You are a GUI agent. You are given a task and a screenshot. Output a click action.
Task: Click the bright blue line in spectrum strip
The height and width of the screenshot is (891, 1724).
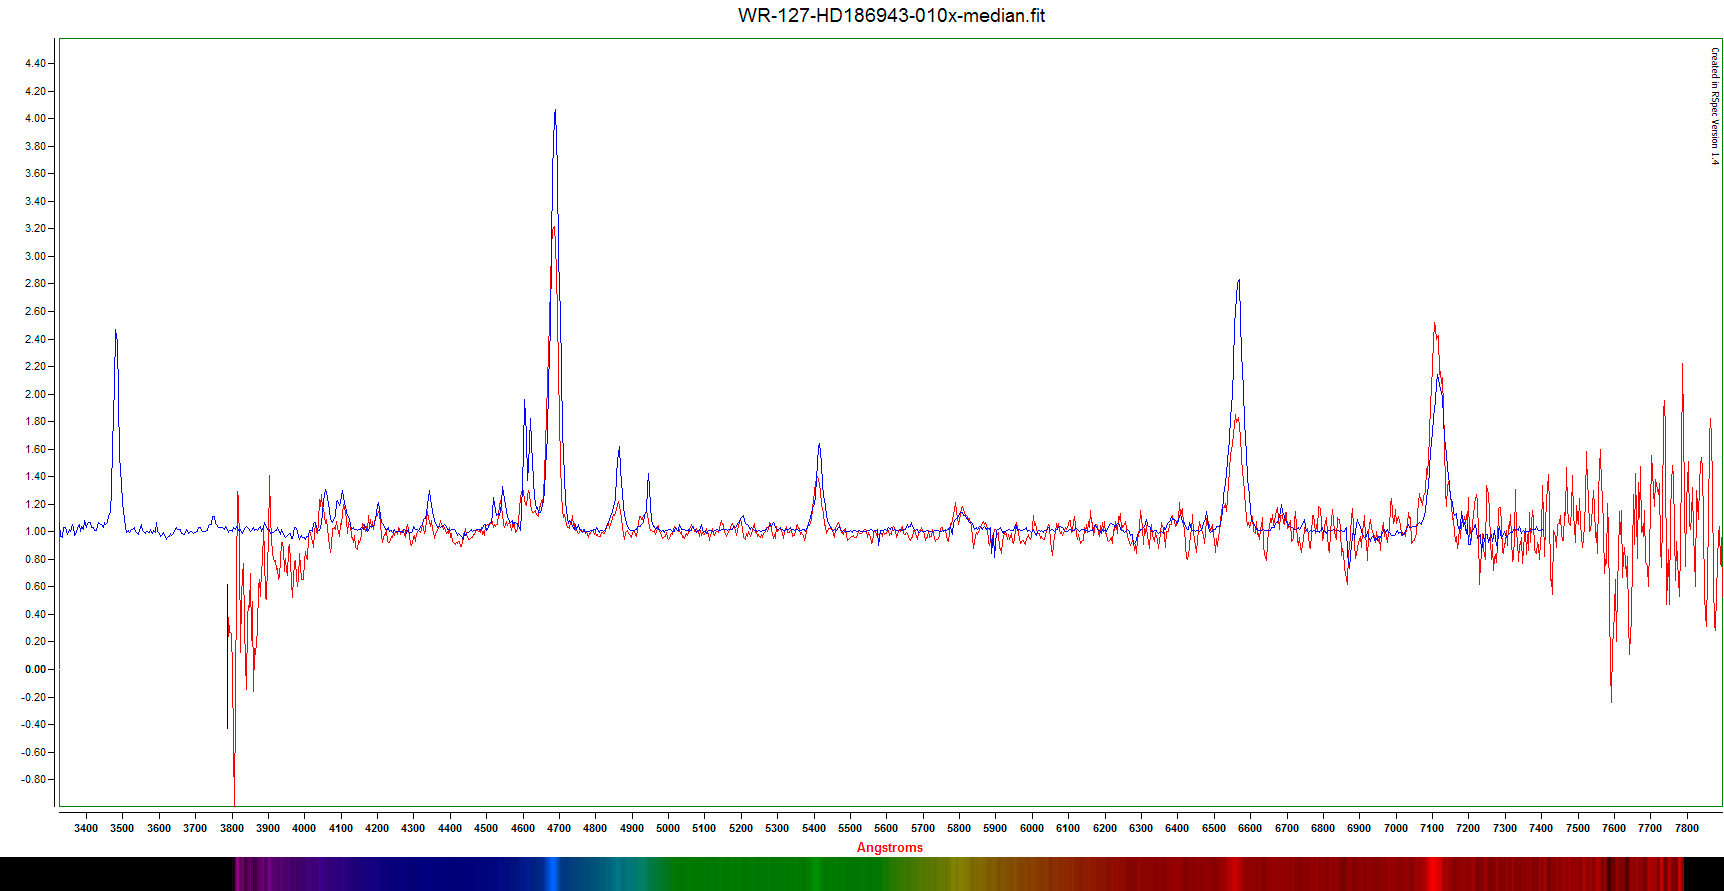[551, 873]
